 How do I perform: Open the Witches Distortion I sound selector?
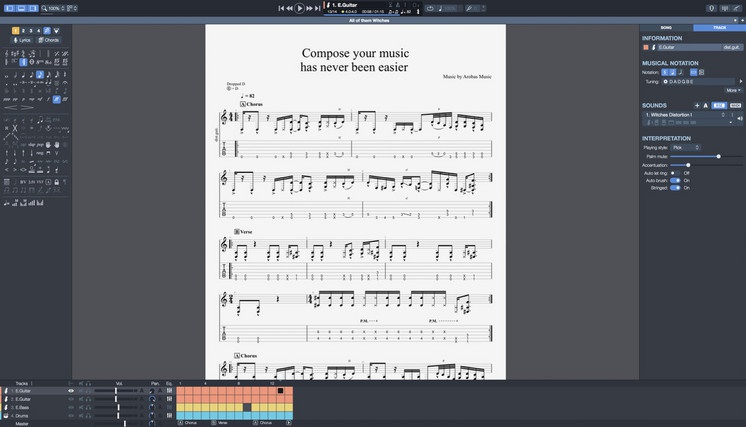(686, 115)
